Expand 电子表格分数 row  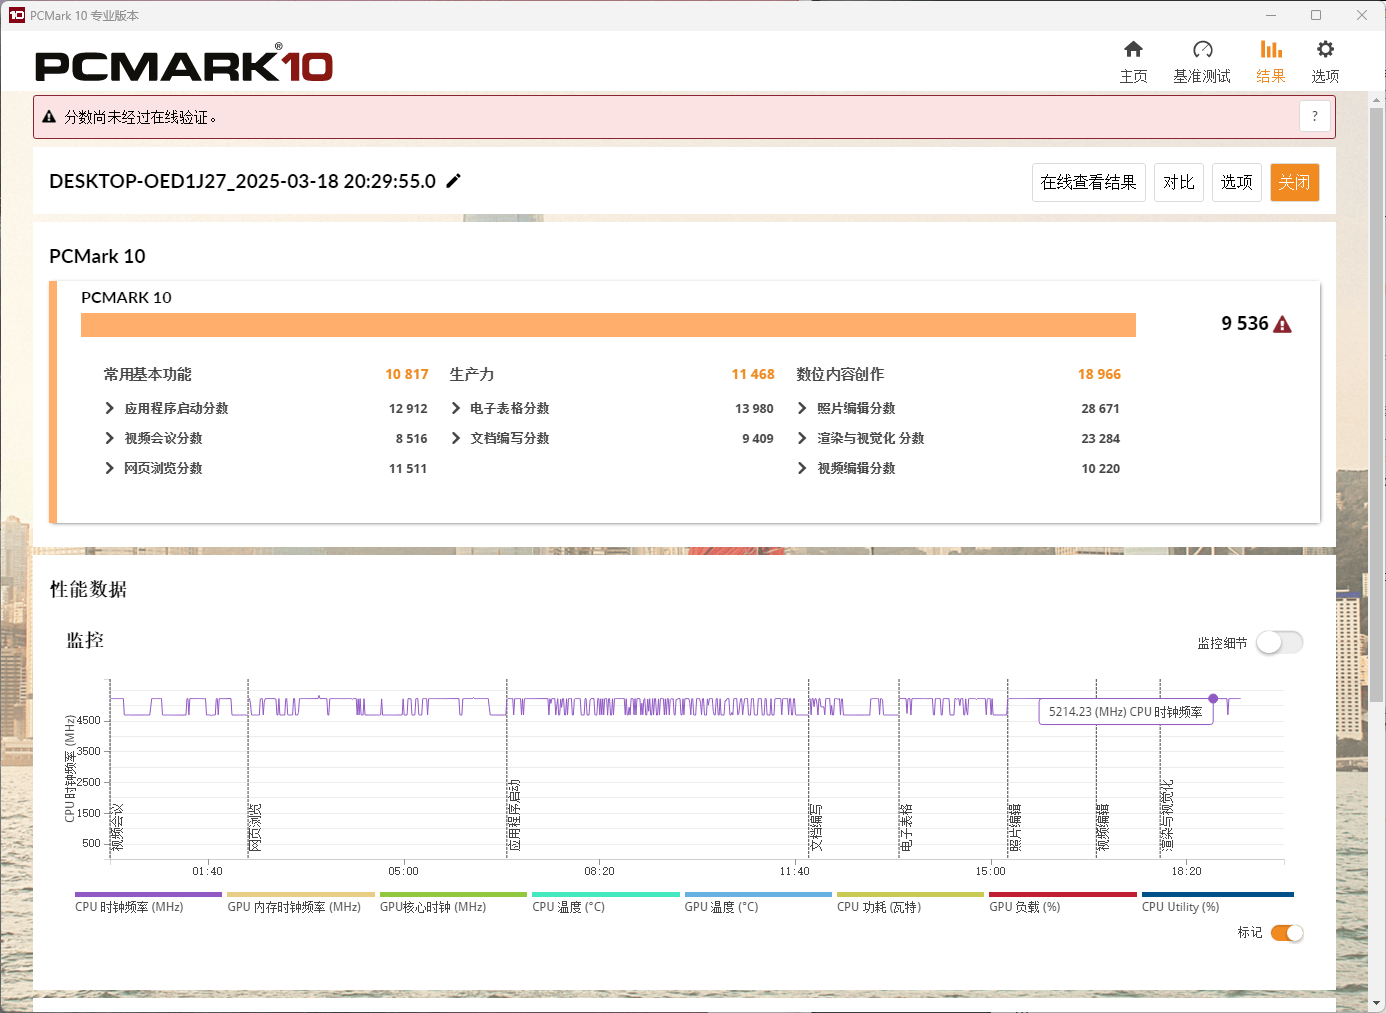tap(456, 408)
